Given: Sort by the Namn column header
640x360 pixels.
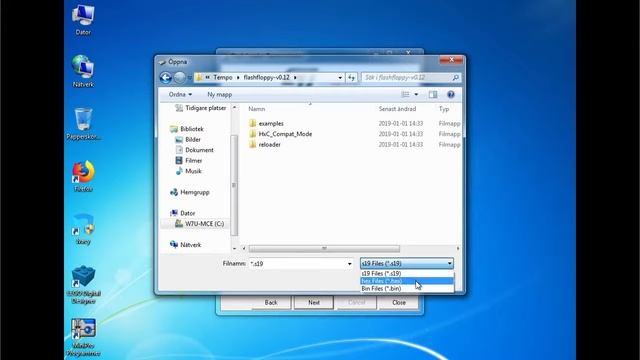Looking at the screenshot, I should [257, 109].
